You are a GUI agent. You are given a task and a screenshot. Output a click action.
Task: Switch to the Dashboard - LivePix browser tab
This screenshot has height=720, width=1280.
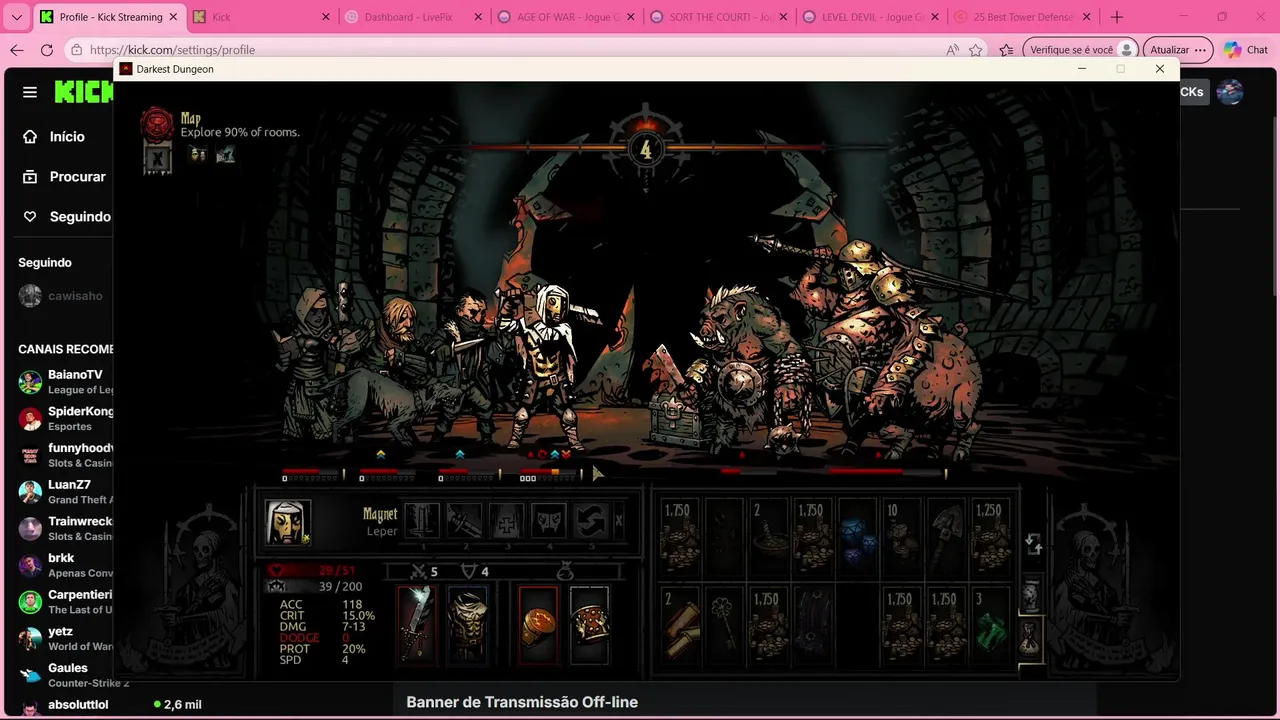412,17
